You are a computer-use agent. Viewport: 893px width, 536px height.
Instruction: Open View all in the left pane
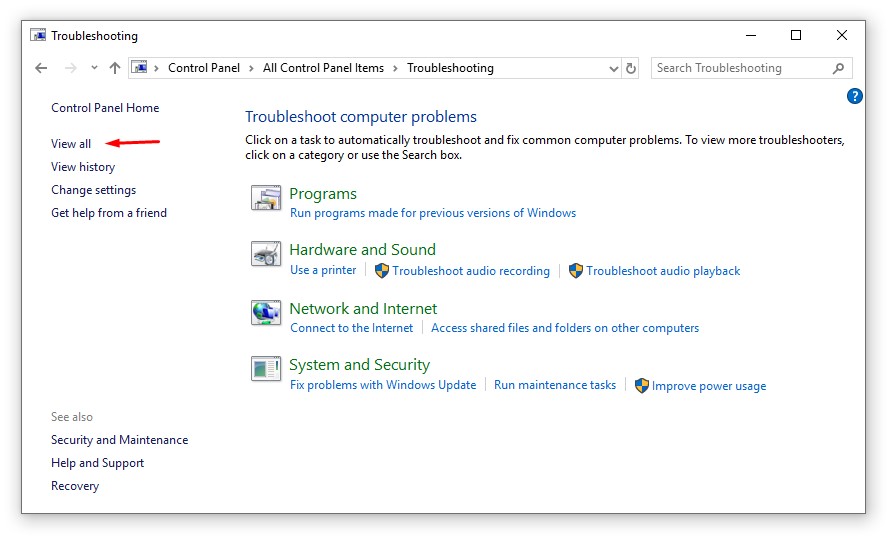coord(71,144)
